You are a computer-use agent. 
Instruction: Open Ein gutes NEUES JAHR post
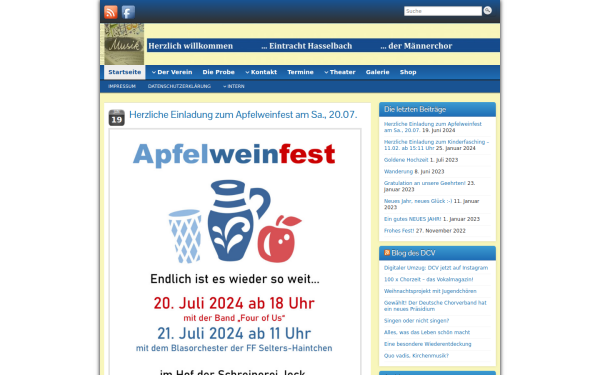[412, 219]
